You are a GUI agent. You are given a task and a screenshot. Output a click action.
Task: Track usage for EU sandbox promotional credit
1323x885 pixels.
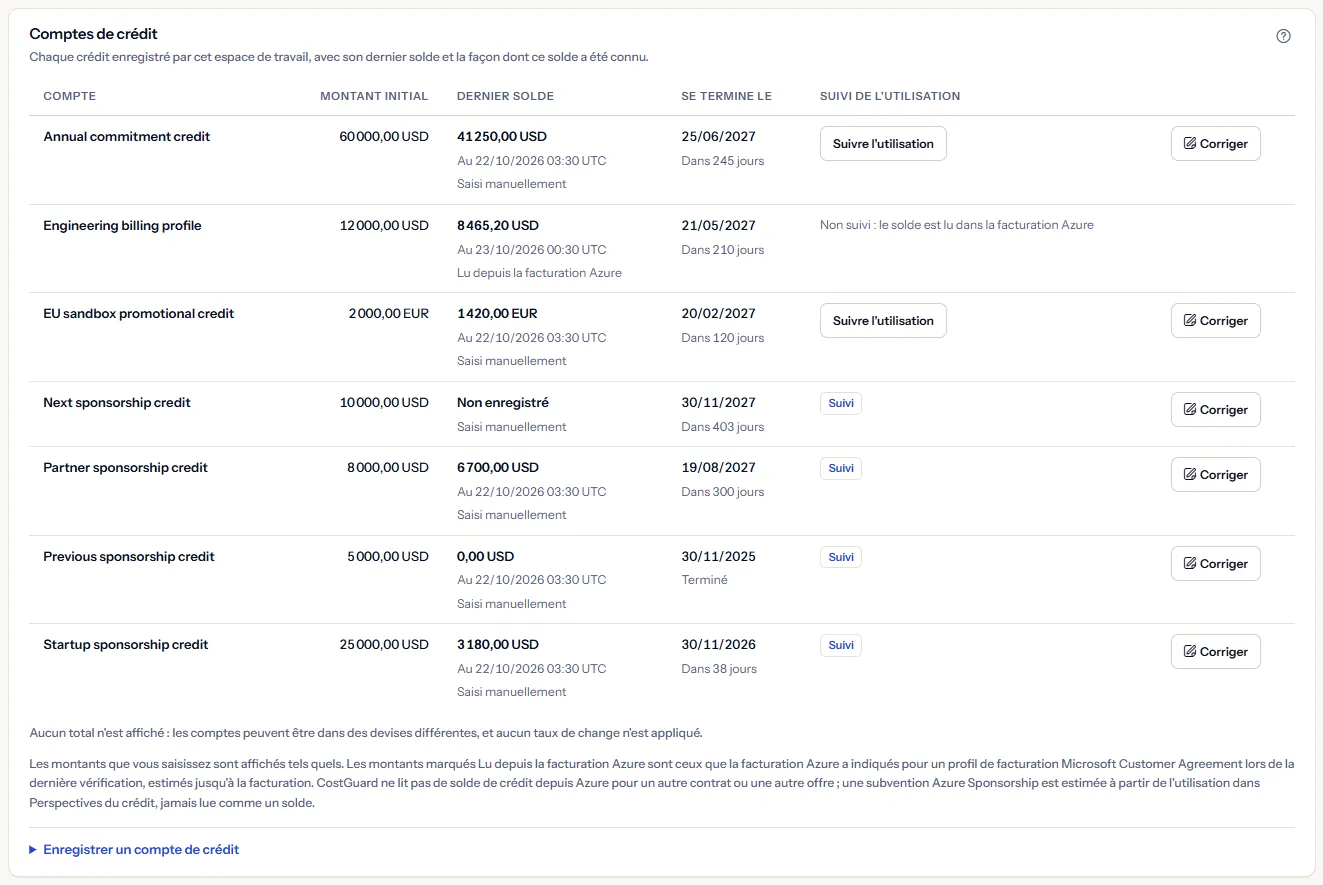click(883, 321)
